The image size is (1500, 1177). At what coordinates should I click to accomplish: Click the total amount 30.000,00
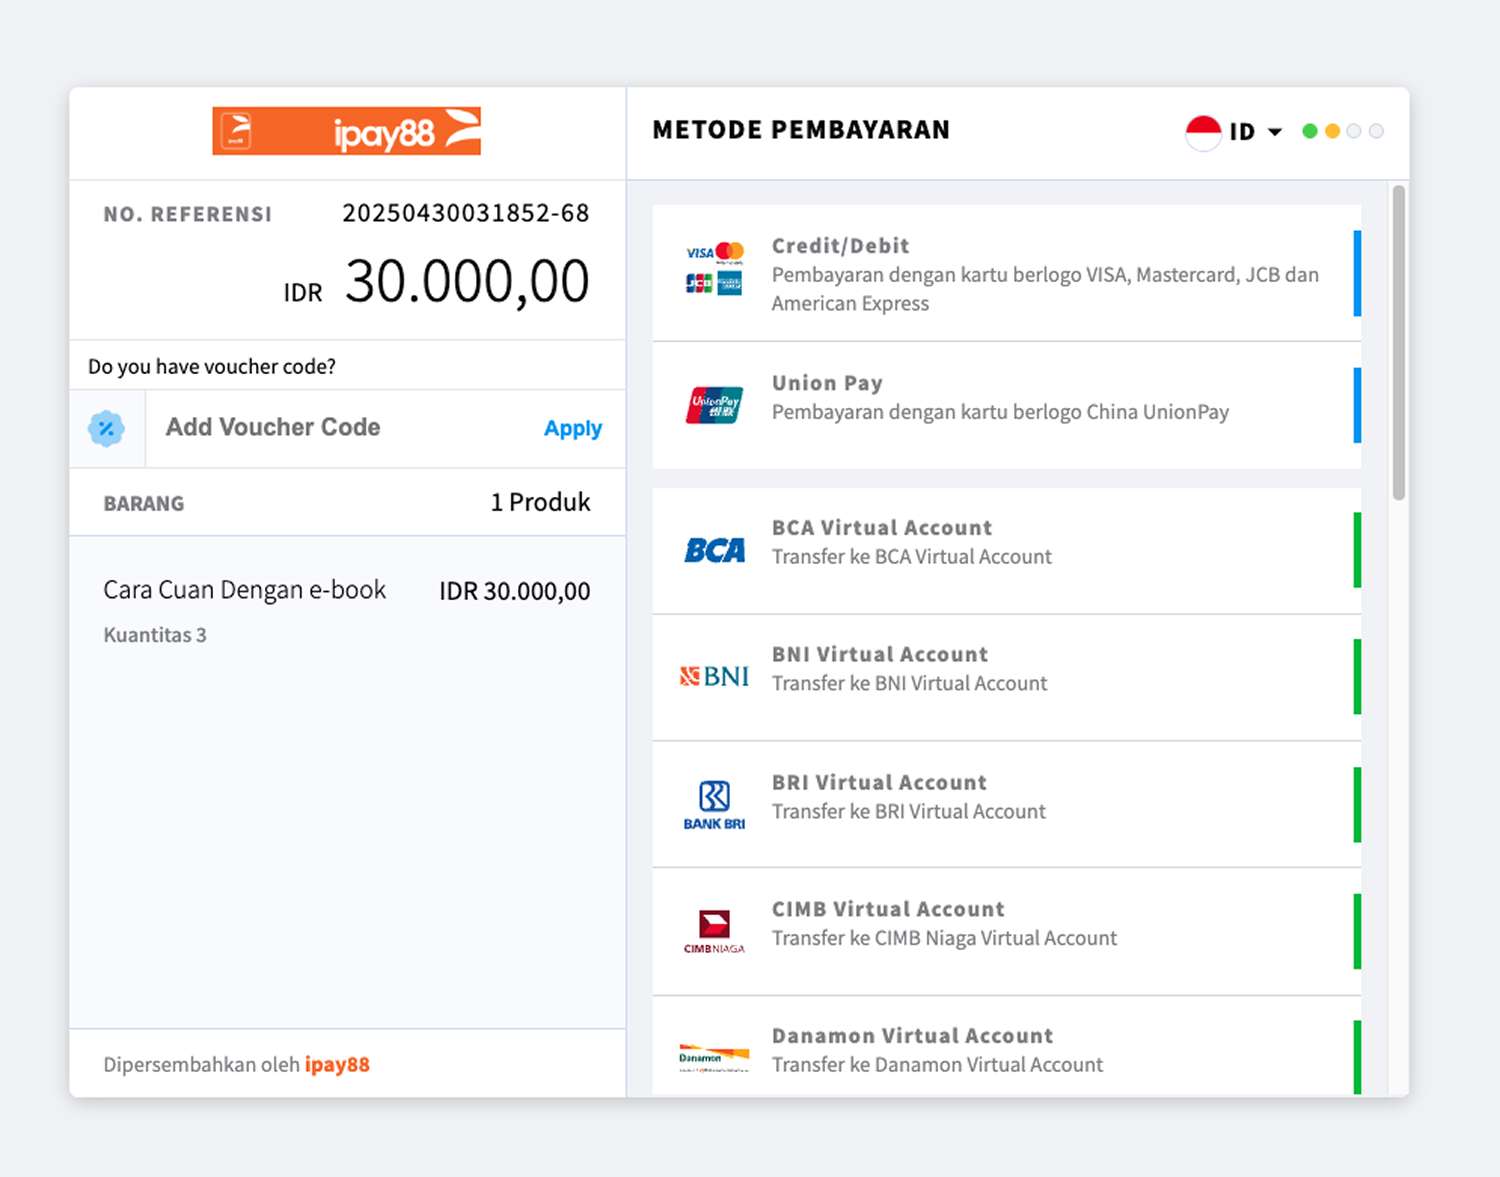click(467, 281)
